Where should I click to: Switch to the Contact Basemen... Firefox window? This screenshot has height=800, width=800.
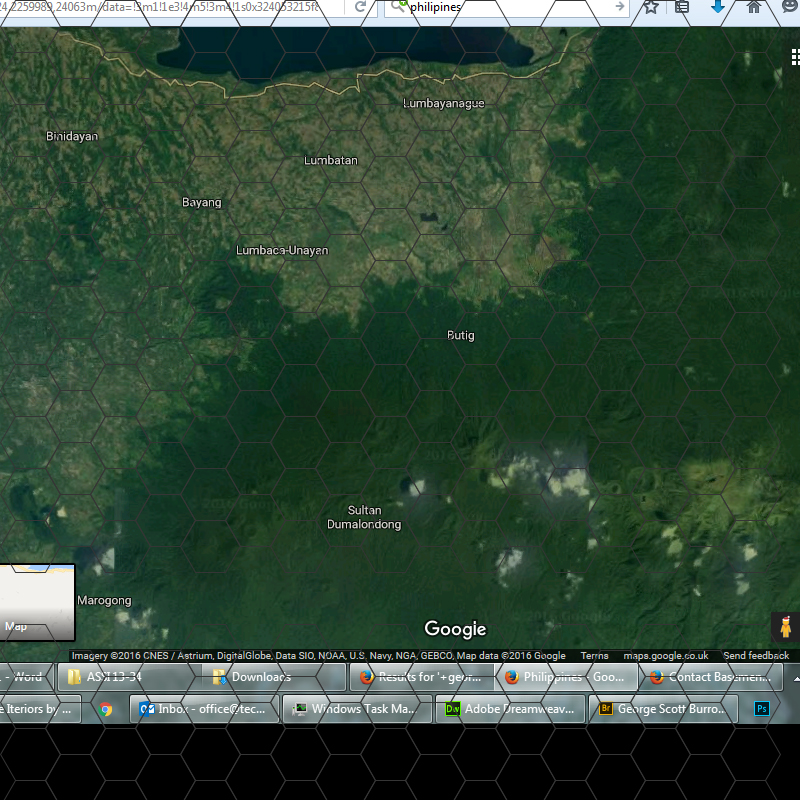pyautogui.click(x=711, y=677)
